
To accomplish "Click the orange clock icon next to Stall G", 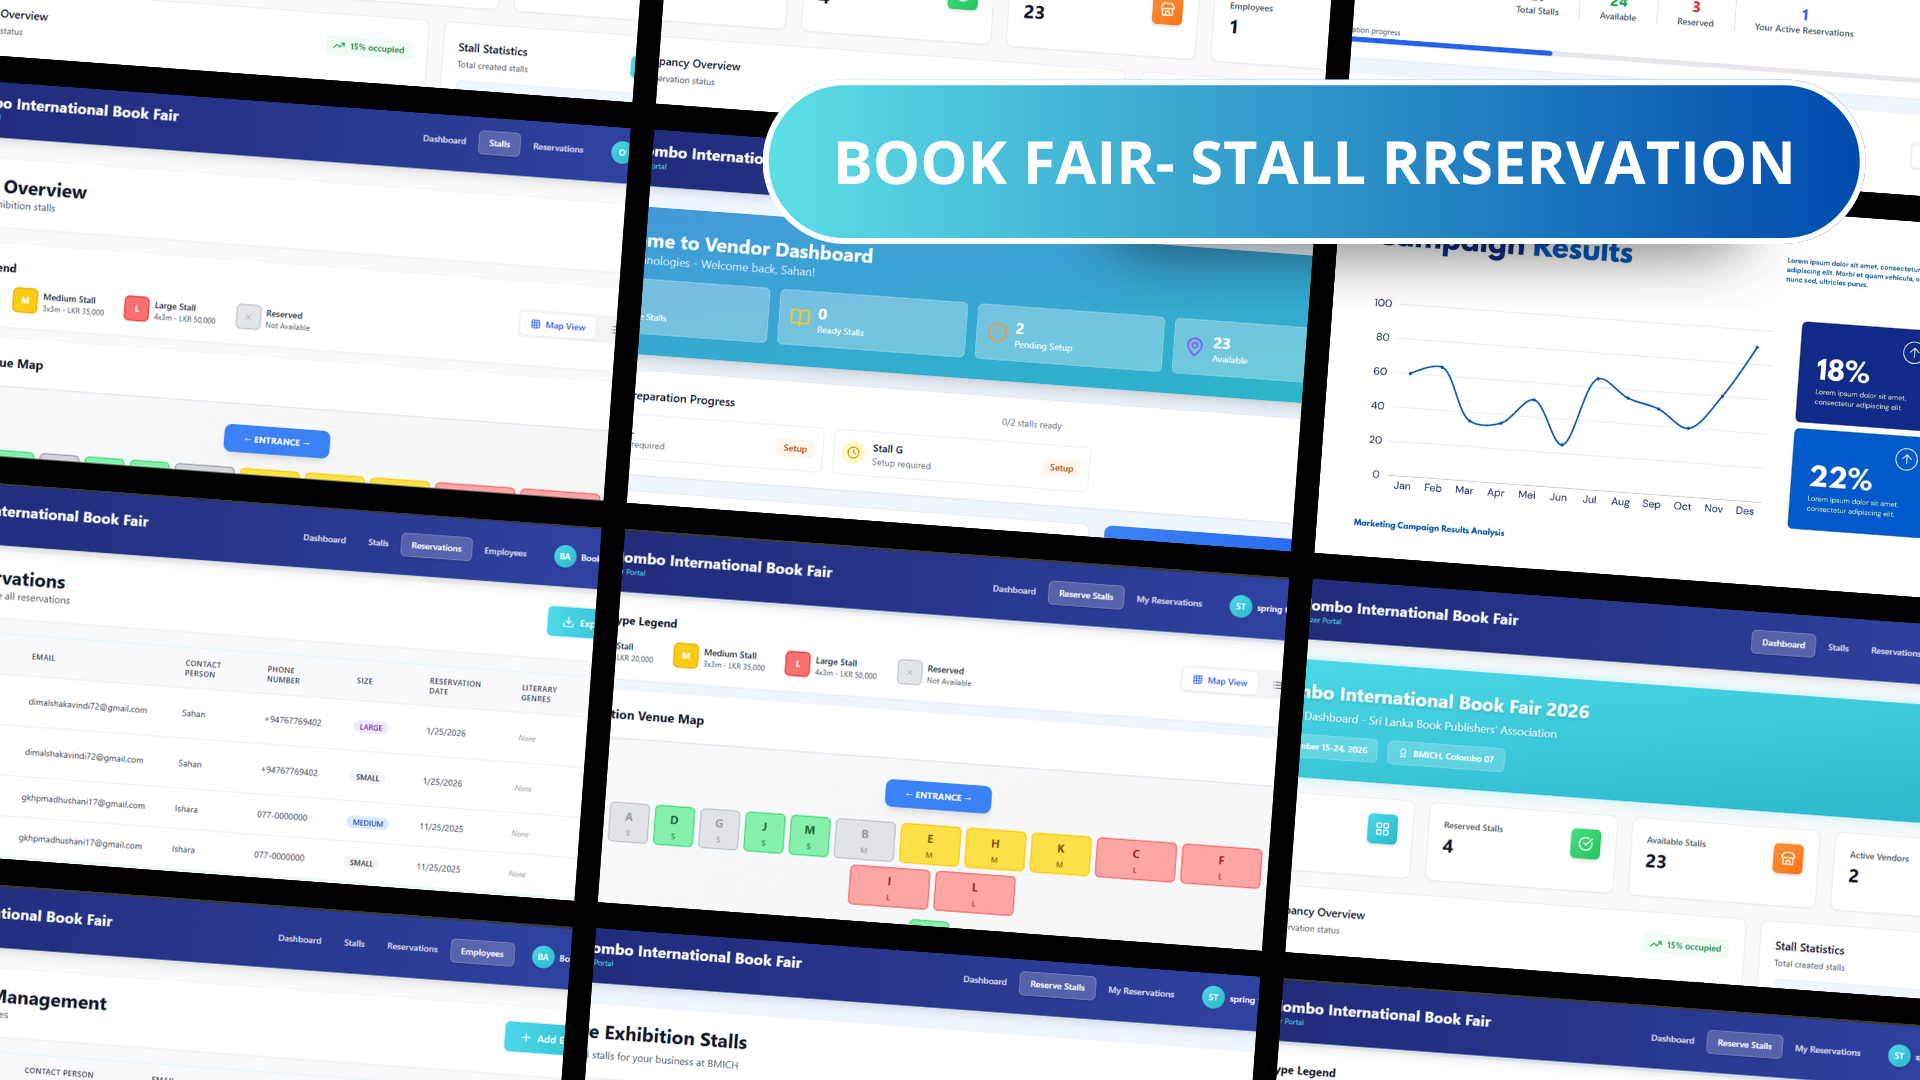I will [853, 453].
